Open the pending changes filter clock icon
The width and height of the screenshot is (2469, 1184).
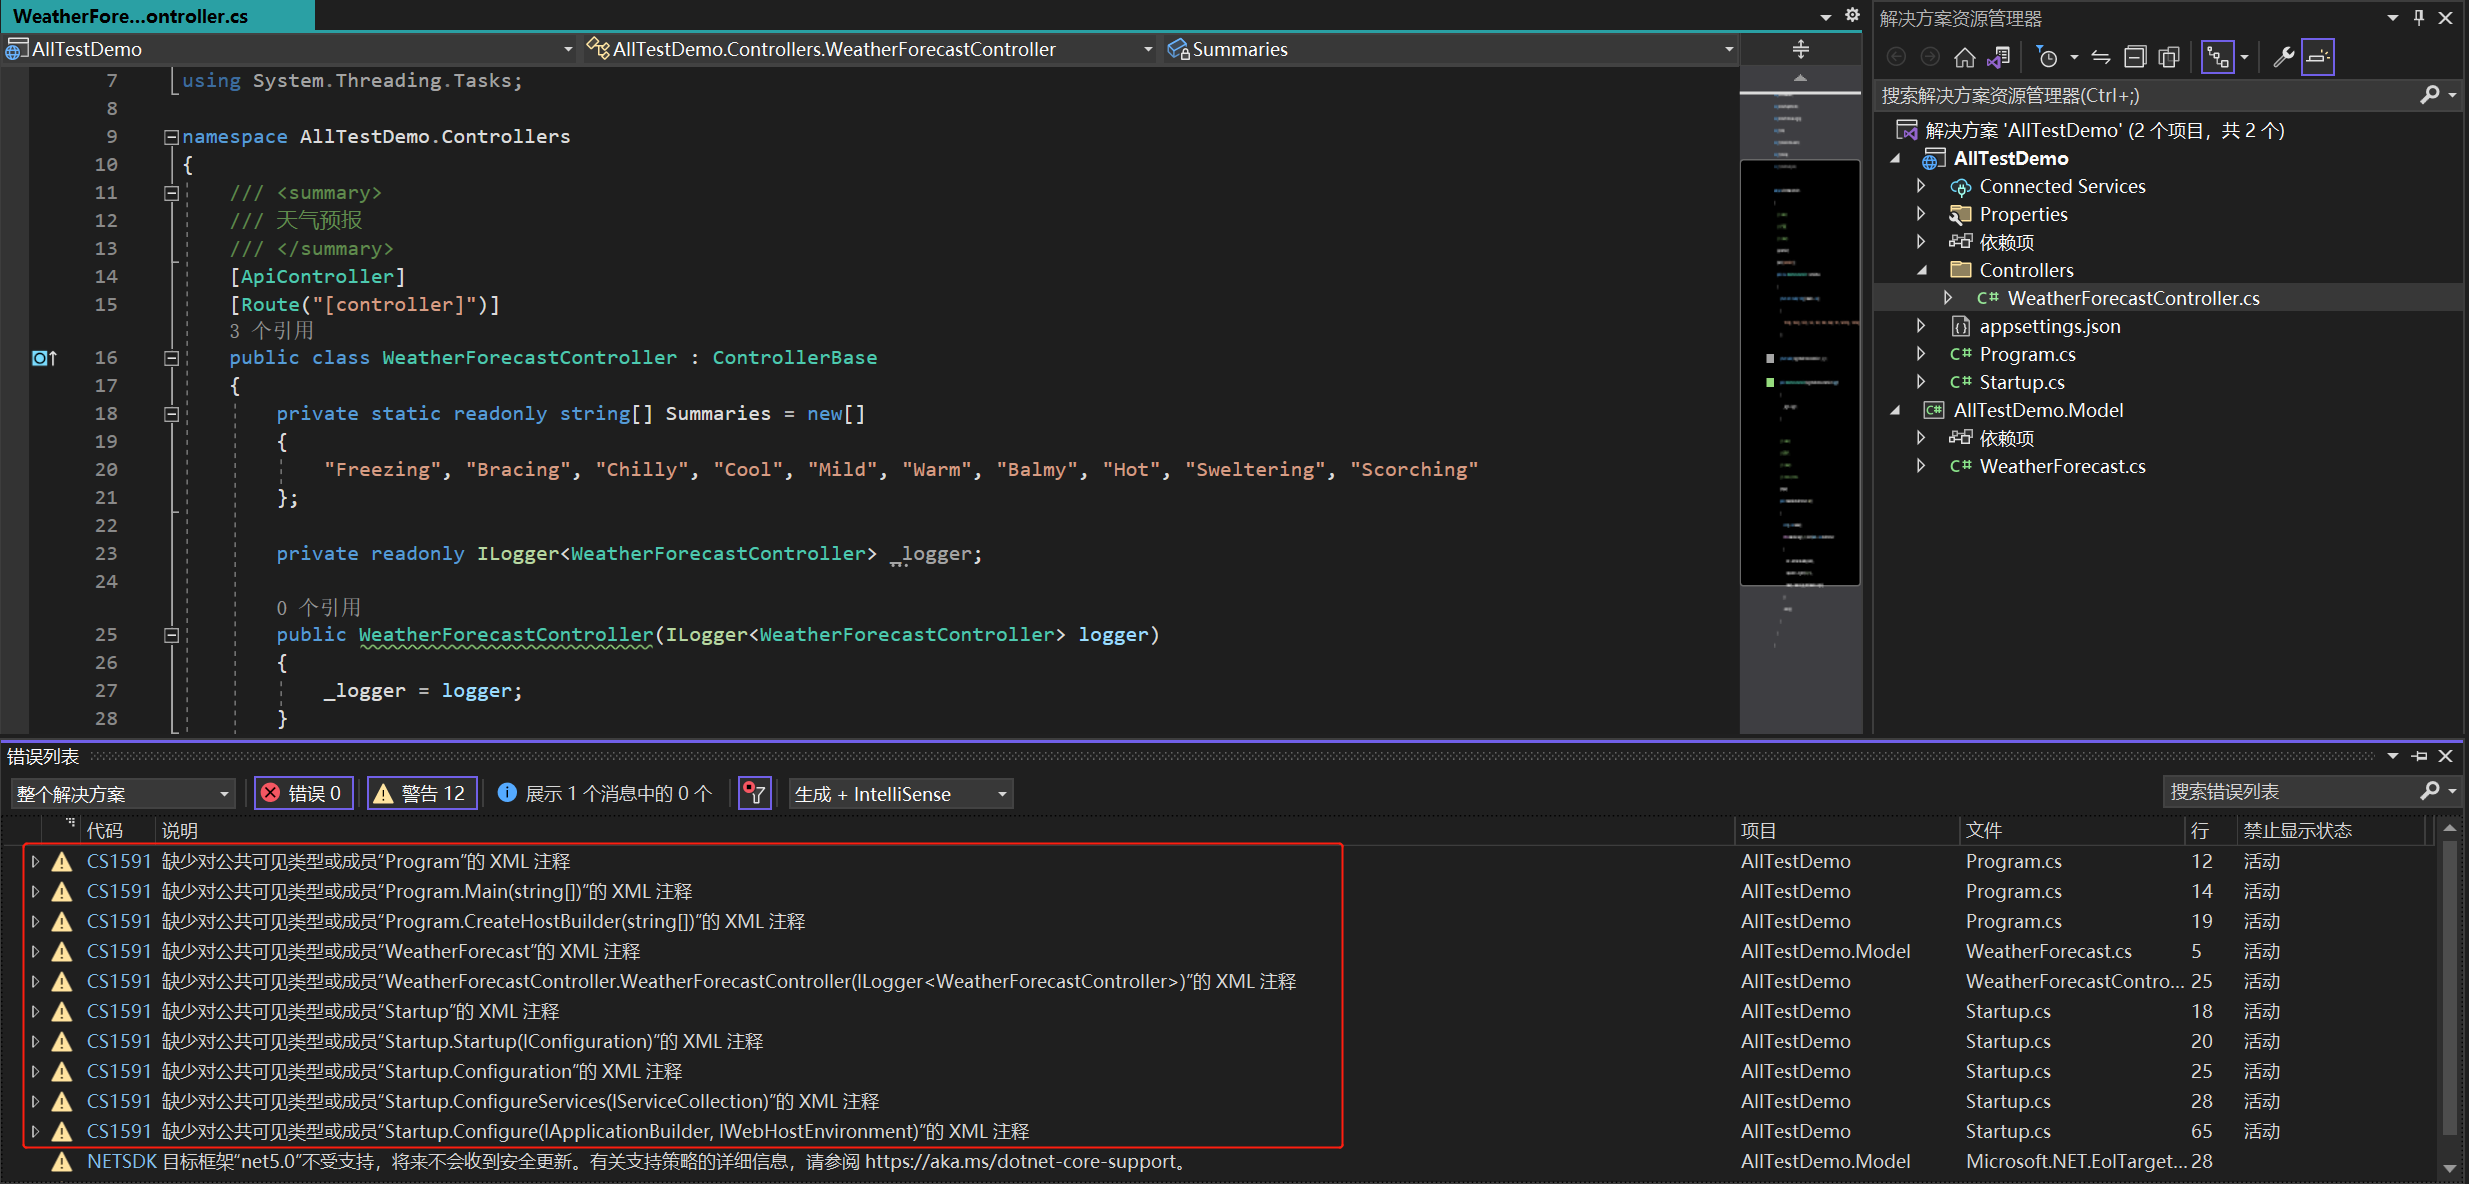coord(2048,58)
